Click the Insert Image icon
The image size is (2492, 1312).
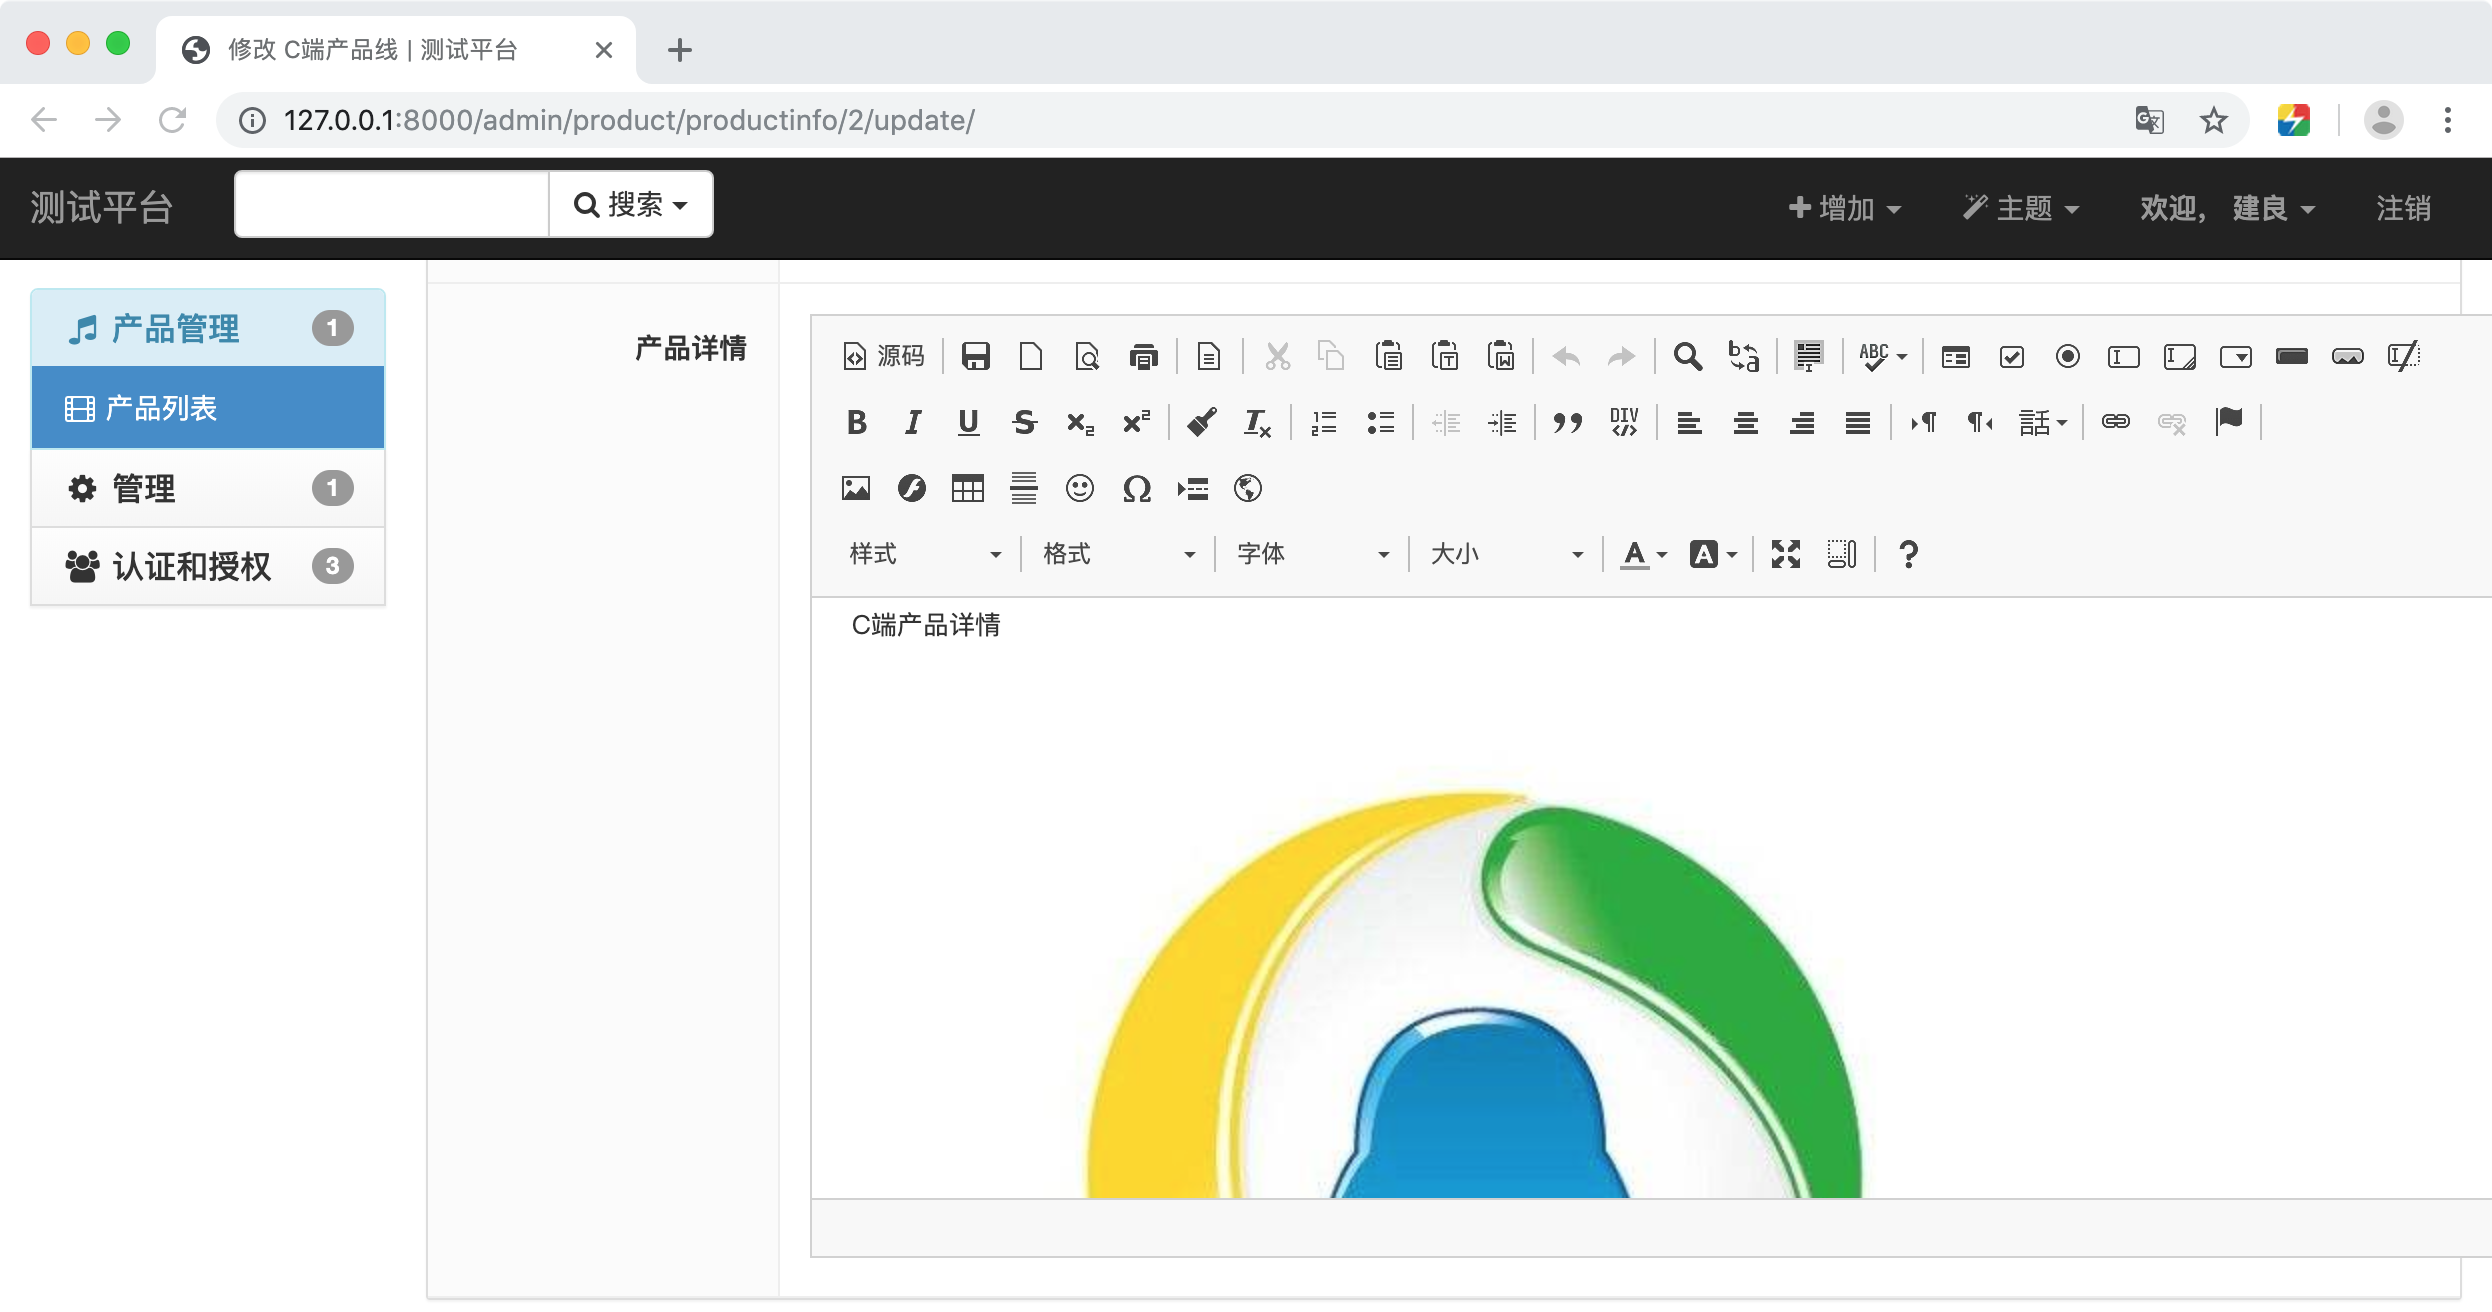856,488
